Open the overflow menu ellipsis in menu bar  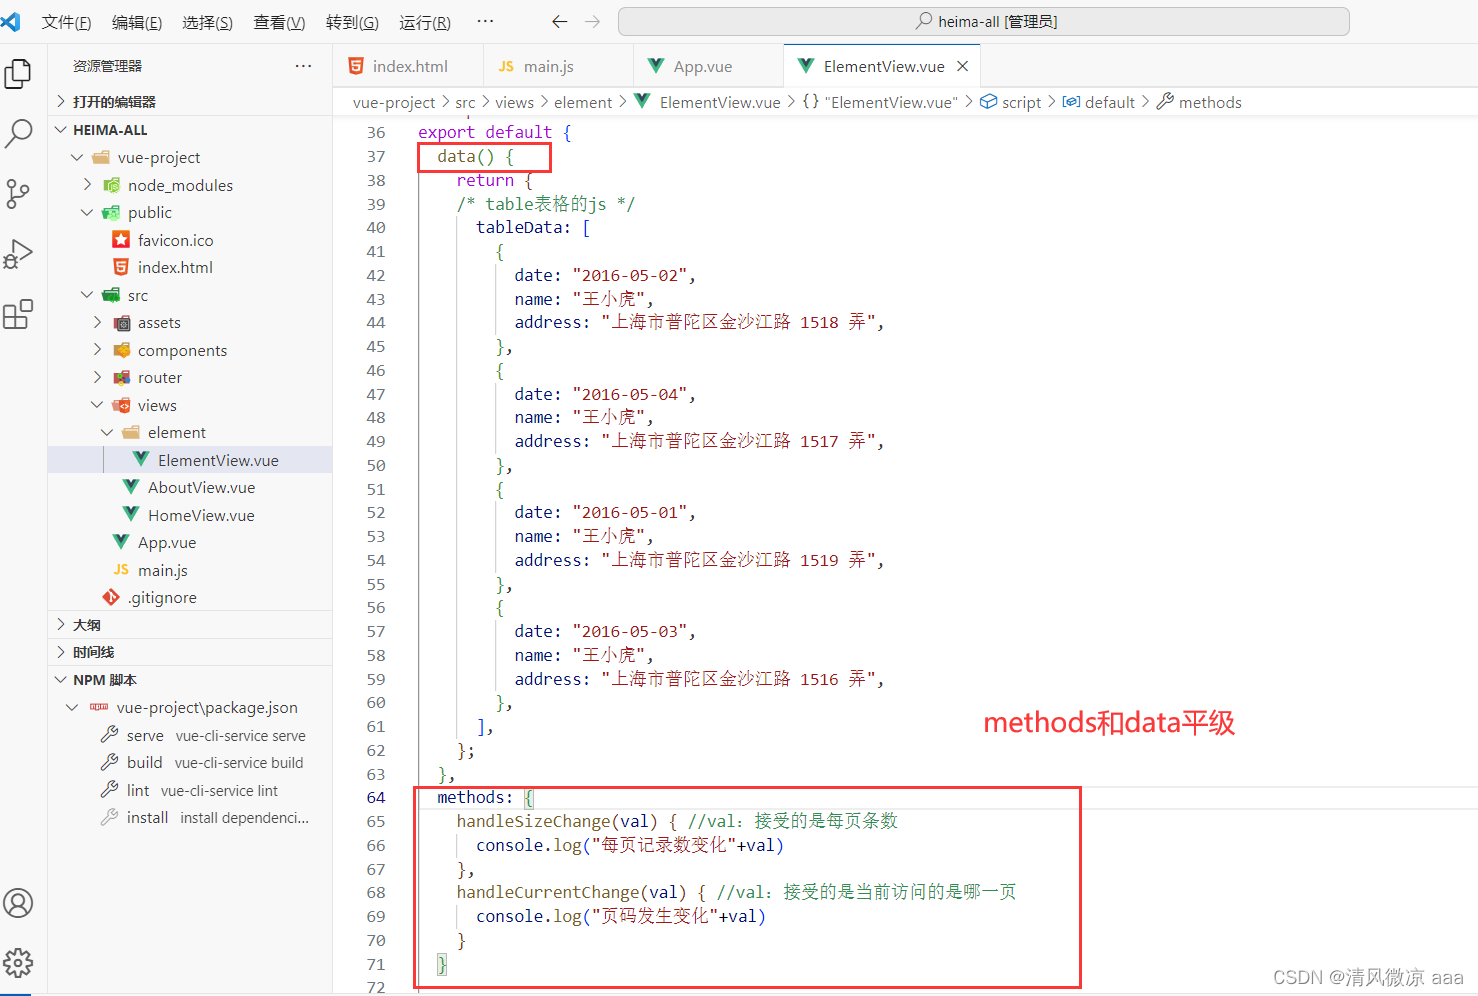[485, 21]
